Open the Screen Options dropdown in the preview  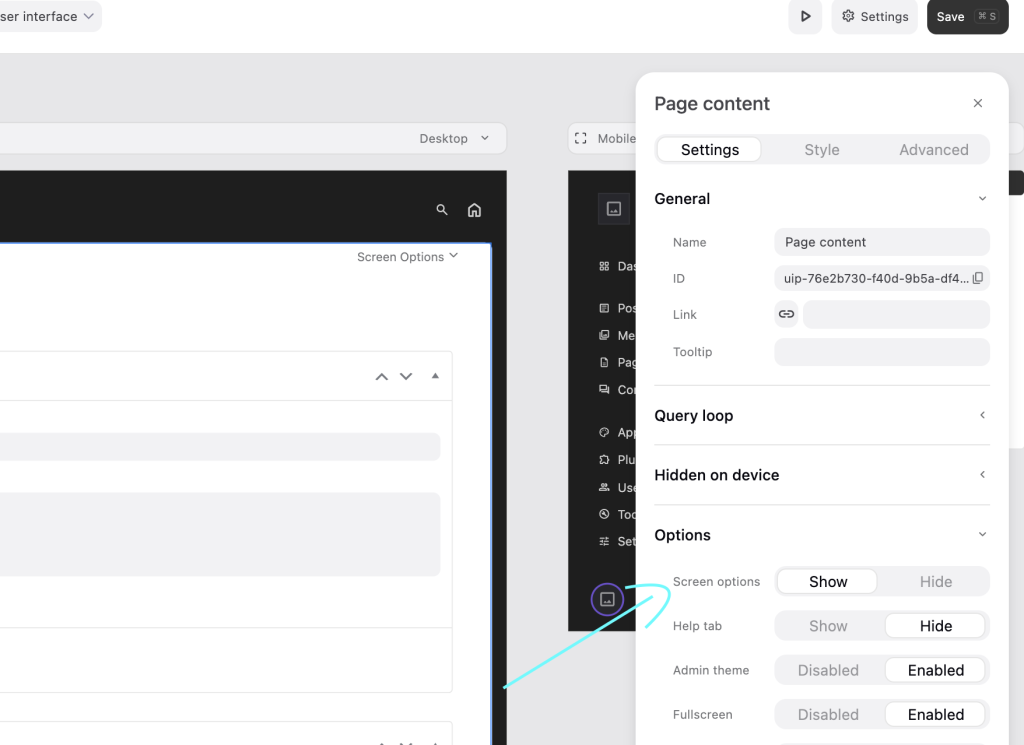click(x=407, y=257)
